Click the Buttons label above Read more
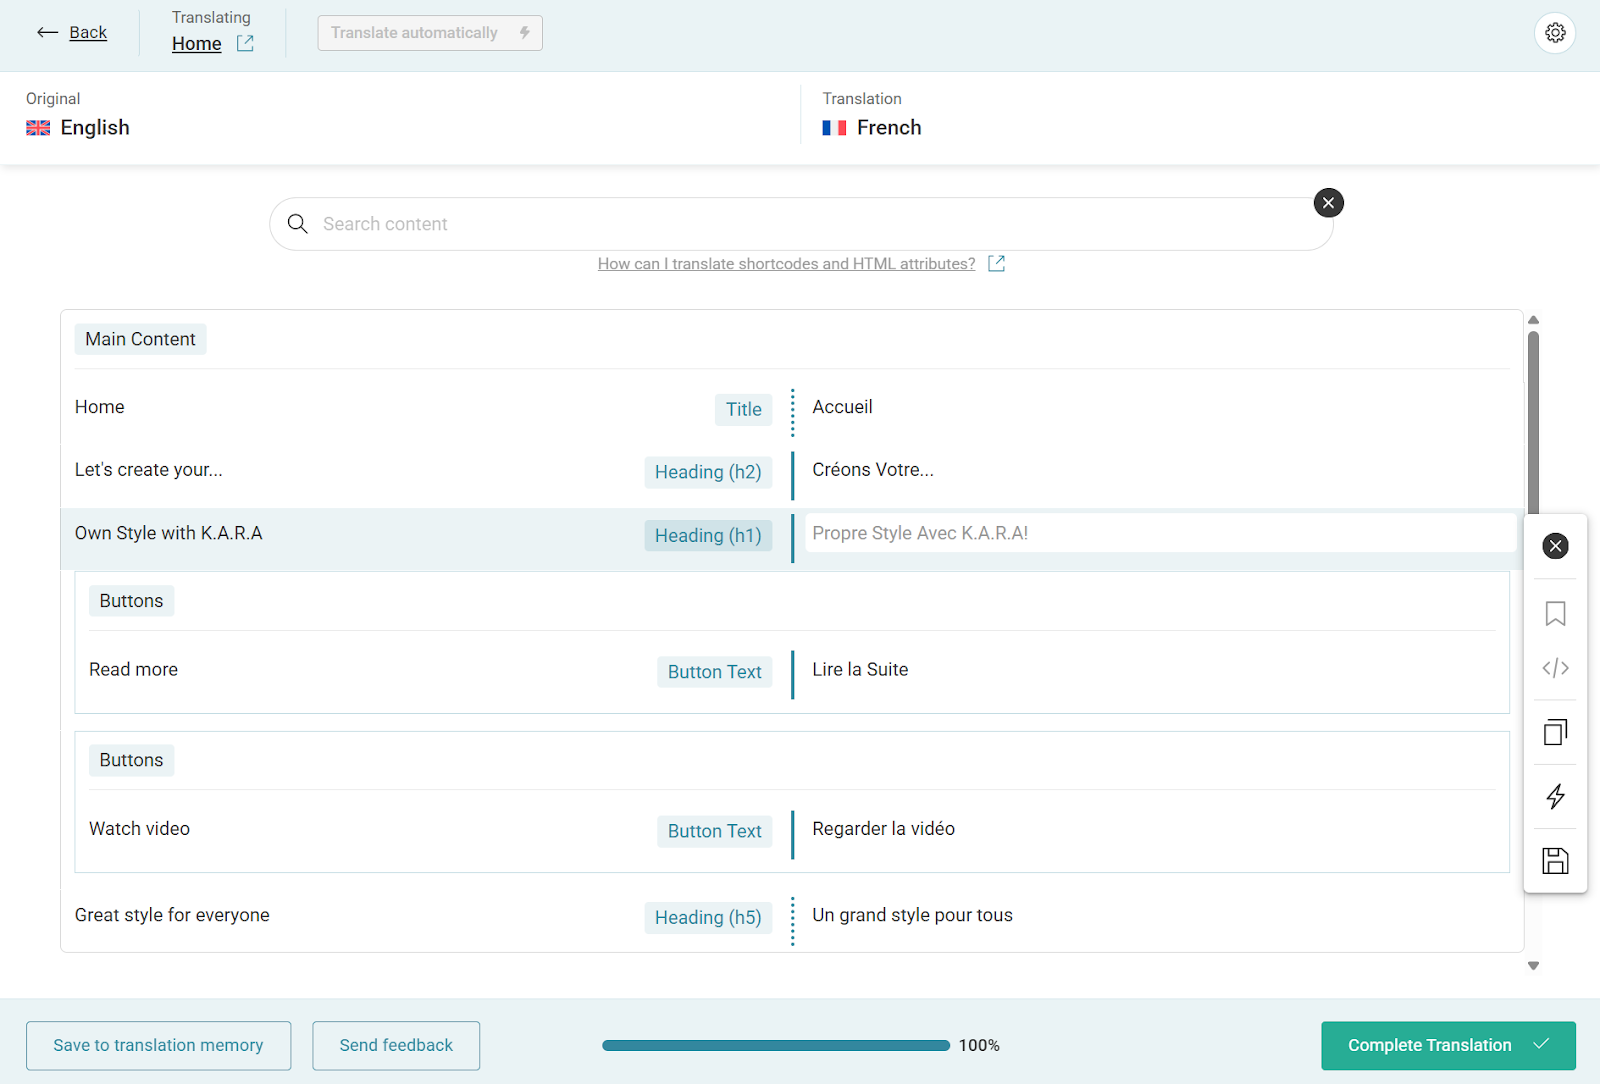1600x1084 pixels. (131, 601)
